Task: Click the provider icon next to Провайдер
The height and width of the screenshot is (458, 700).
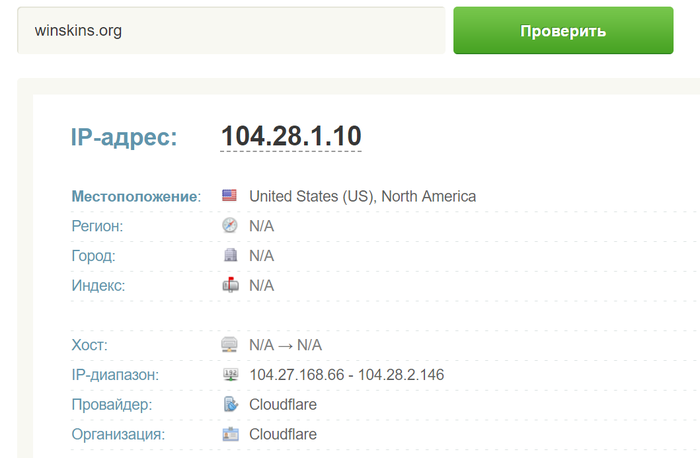Action: [230, 405]
